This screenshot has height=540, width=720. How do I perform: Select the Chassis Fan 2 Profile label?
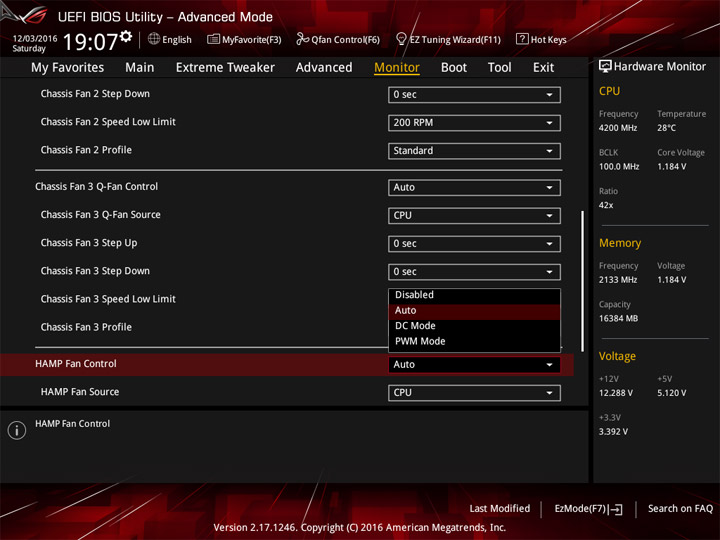(86, 150)
